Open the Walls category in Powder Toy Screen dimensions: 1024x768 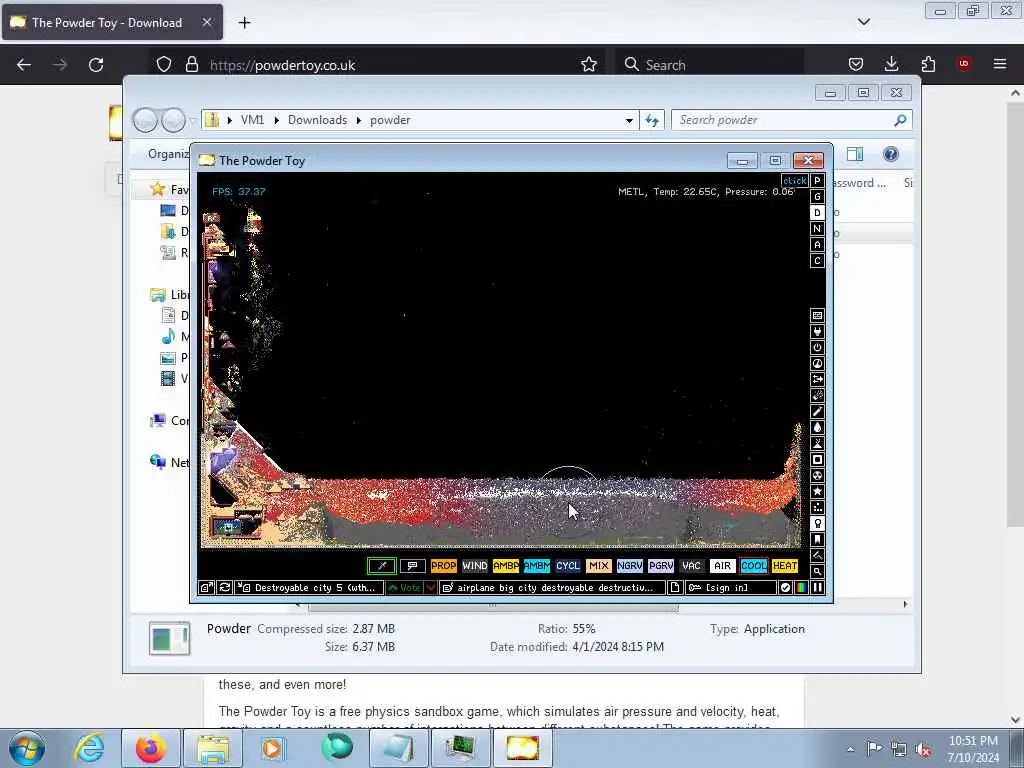click(817, 315)
